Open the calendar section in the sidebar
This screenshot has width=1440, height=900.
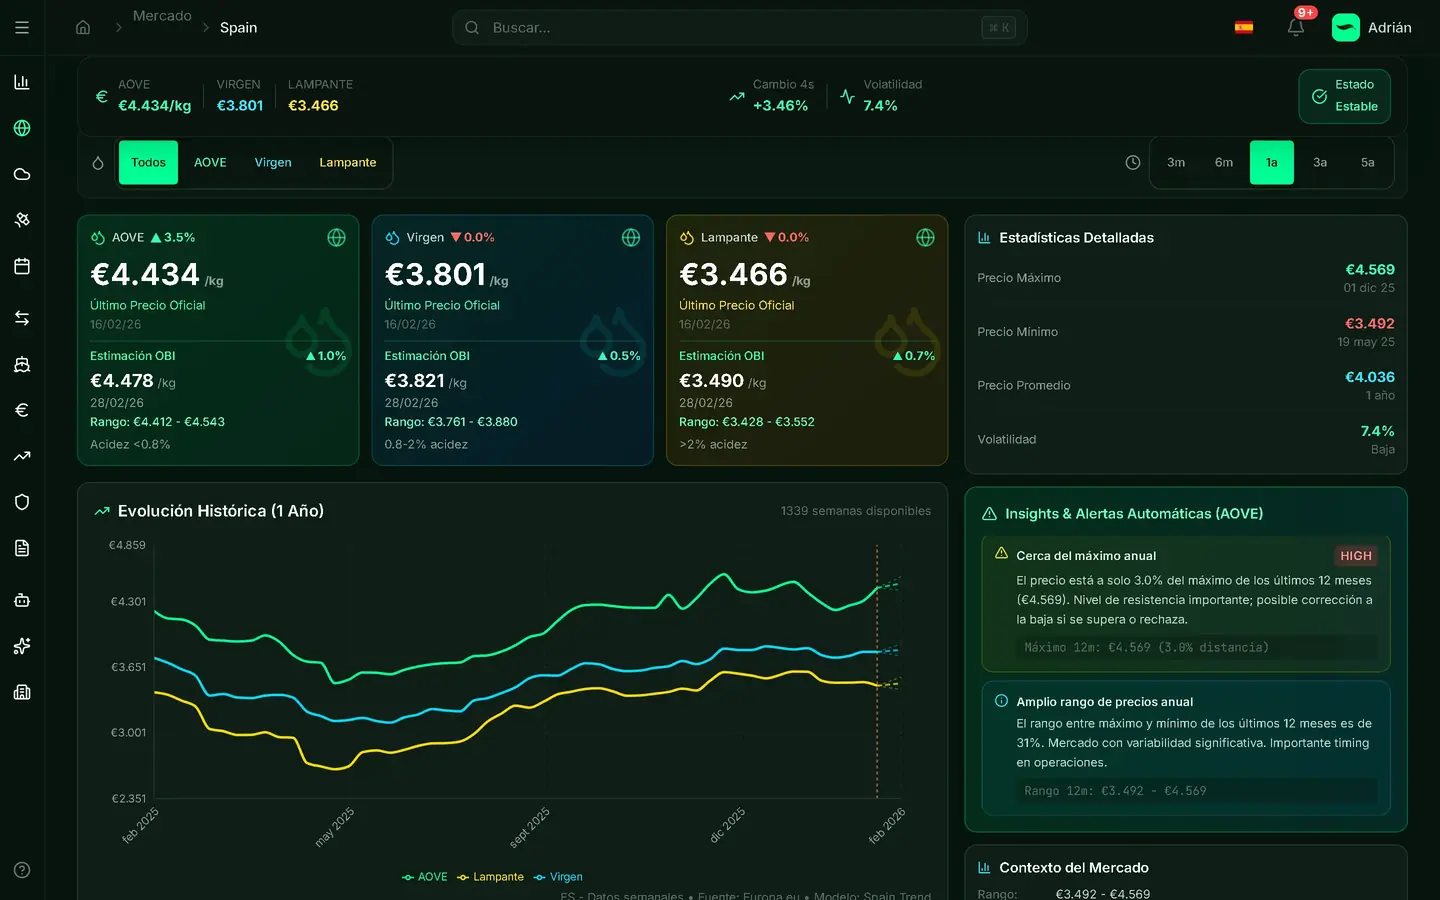pos(22,265)
